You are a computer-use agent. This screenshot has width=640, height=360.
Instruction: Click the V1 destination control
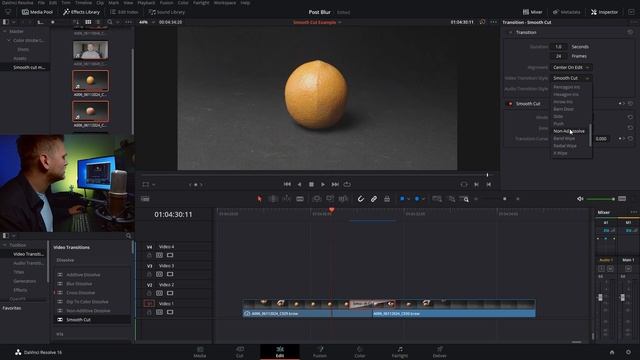tap(149, 304)
